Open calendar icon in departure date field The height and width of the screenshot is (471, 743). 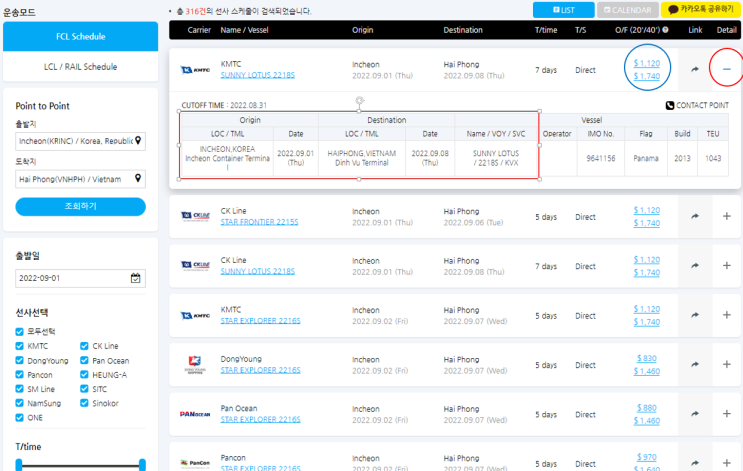click(136, 278)
